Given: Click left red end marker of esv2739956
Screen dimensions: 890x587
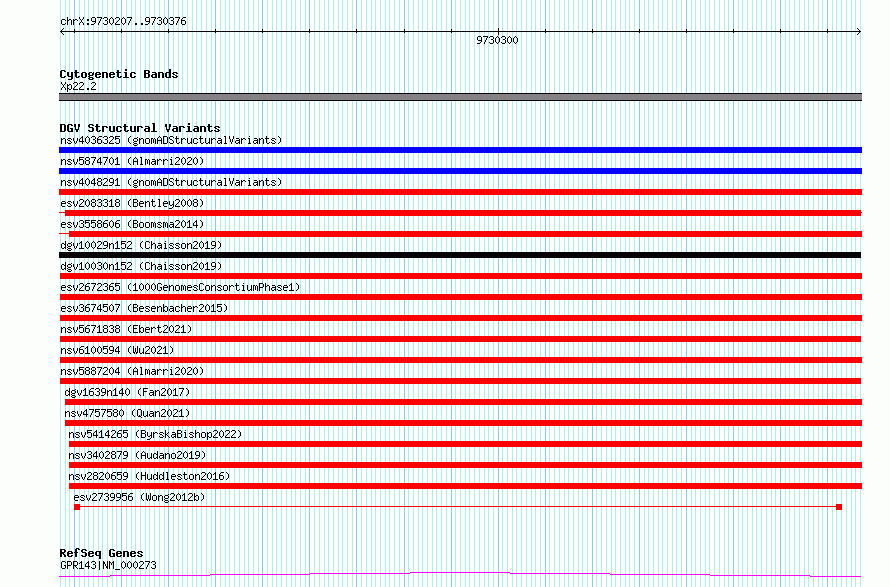Looking at the screenshot, I should pos(77,507).
